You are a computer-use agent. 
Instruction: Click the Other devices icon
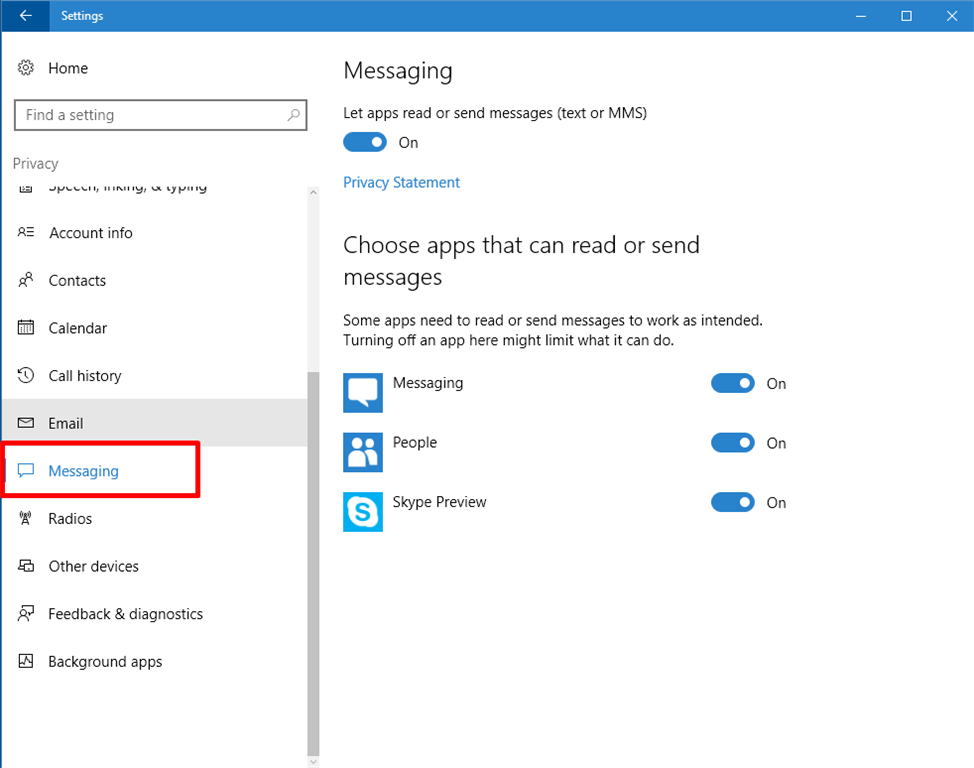pos(25,566)
